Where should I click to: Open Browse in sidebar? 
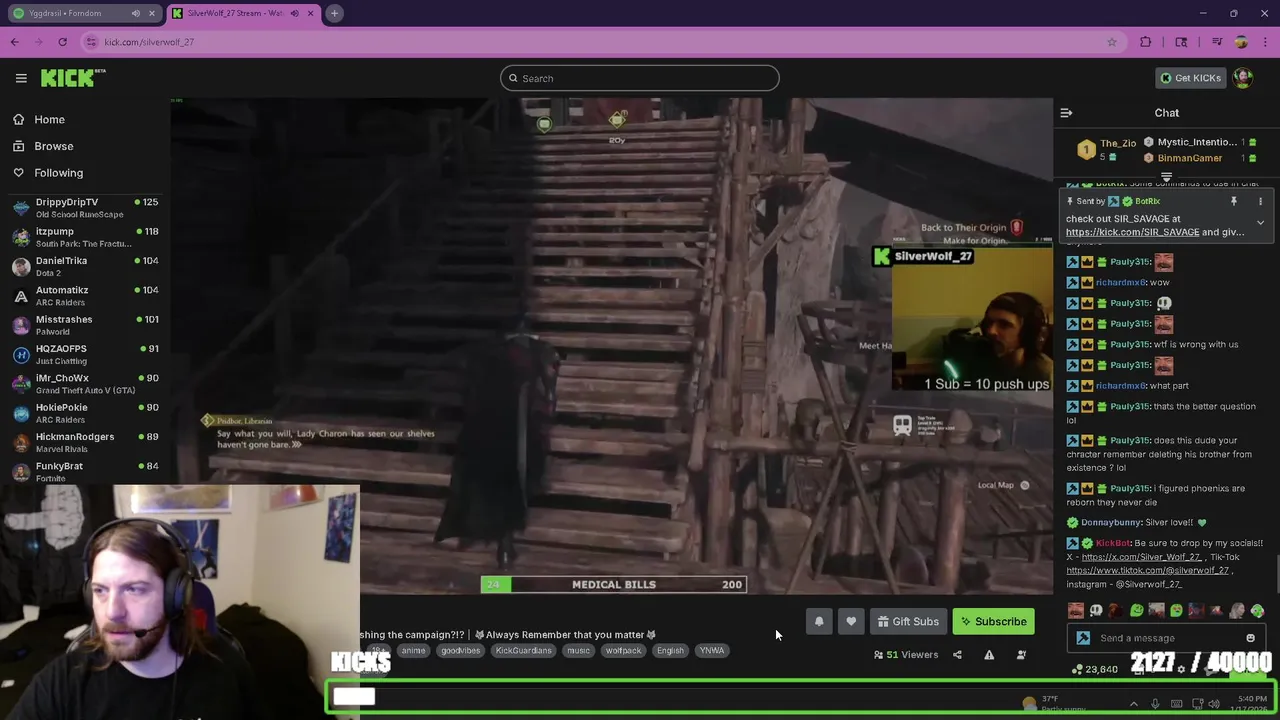(x=54, y=146)
